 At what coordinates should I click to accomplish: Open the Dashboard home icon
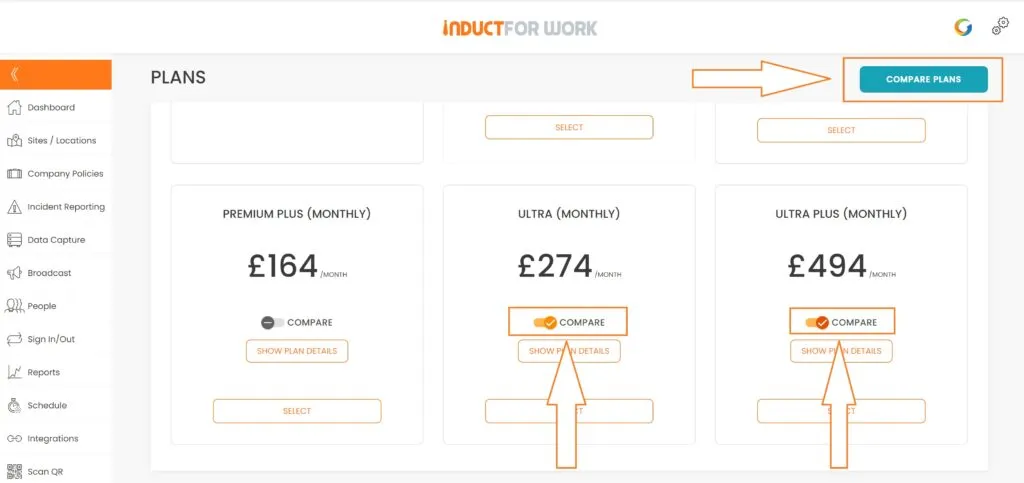(14, 107)
